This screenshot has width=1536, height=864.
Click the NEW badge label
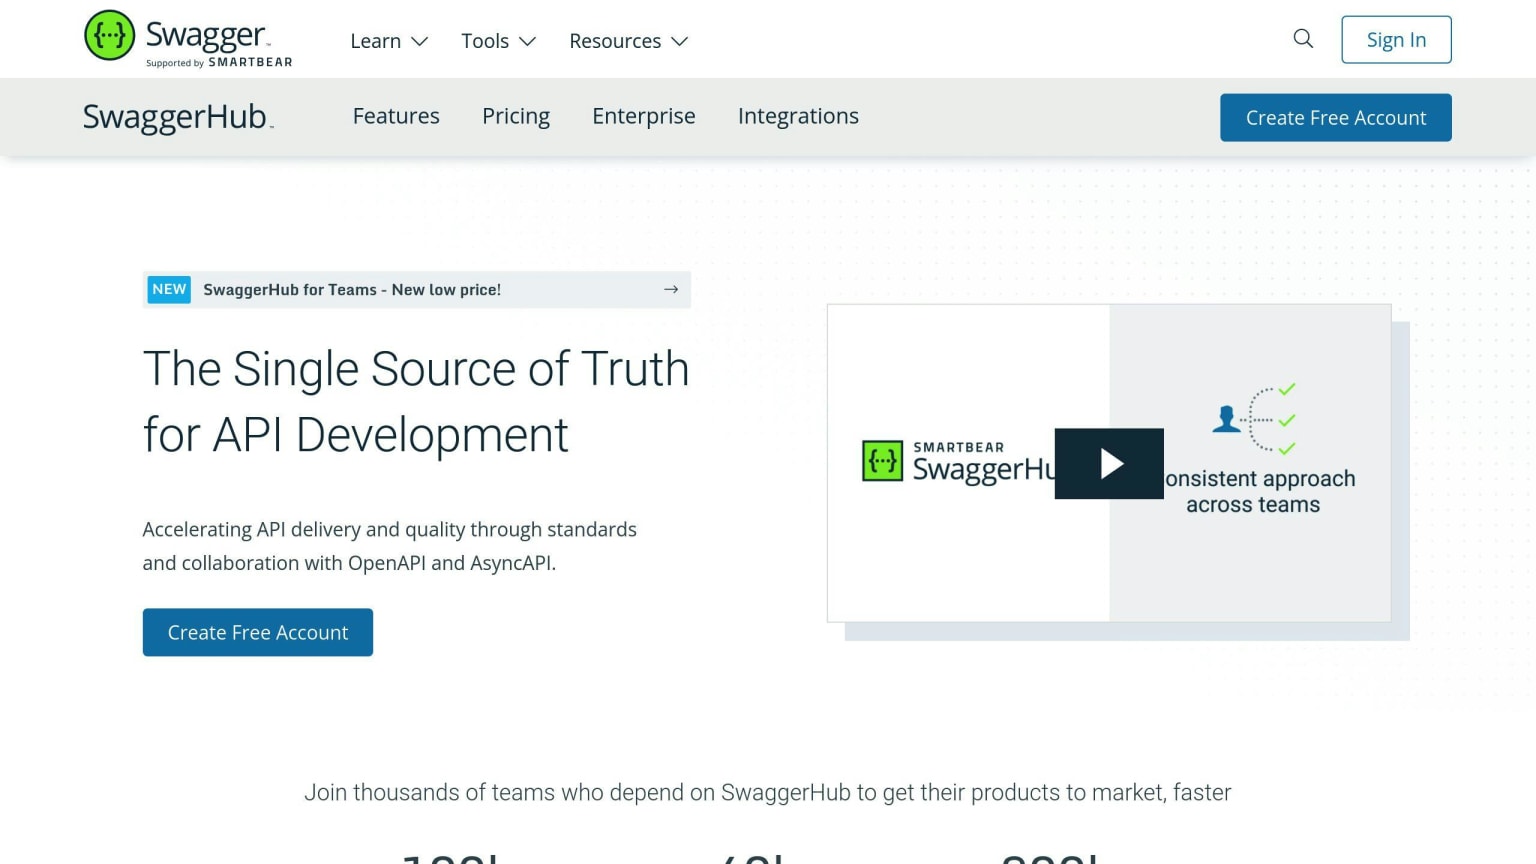(x=169, y=289)
